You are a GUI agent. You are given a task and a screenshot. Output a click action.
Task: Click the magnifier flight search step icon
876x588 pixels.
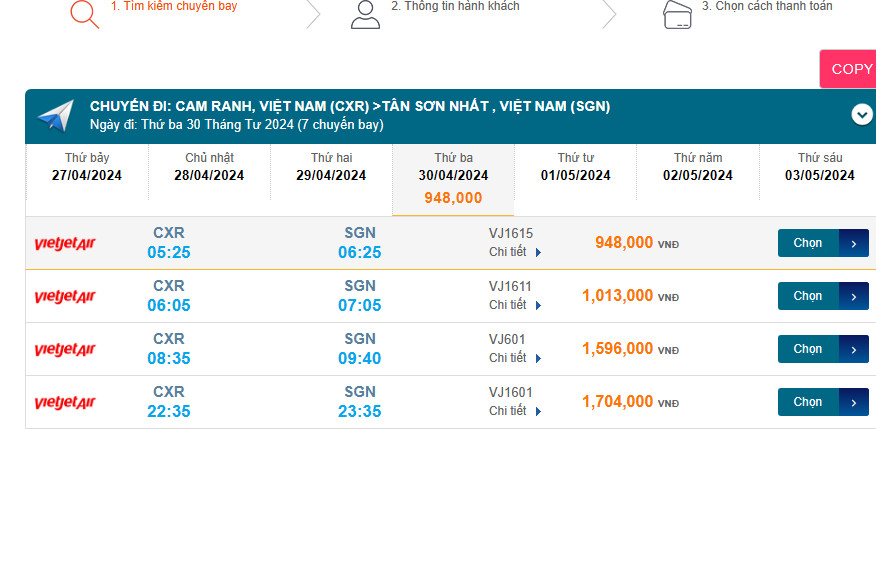(x=84, y=13)
